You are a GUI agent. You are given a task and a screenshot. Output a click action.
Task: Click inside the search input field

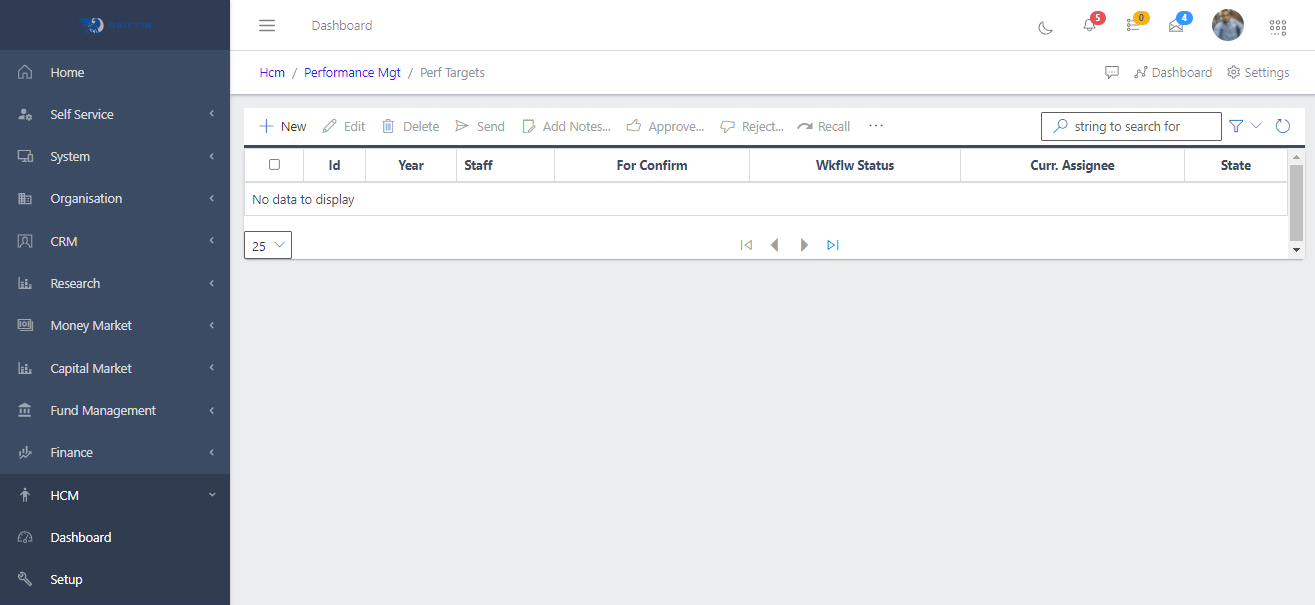point(1135,126)
